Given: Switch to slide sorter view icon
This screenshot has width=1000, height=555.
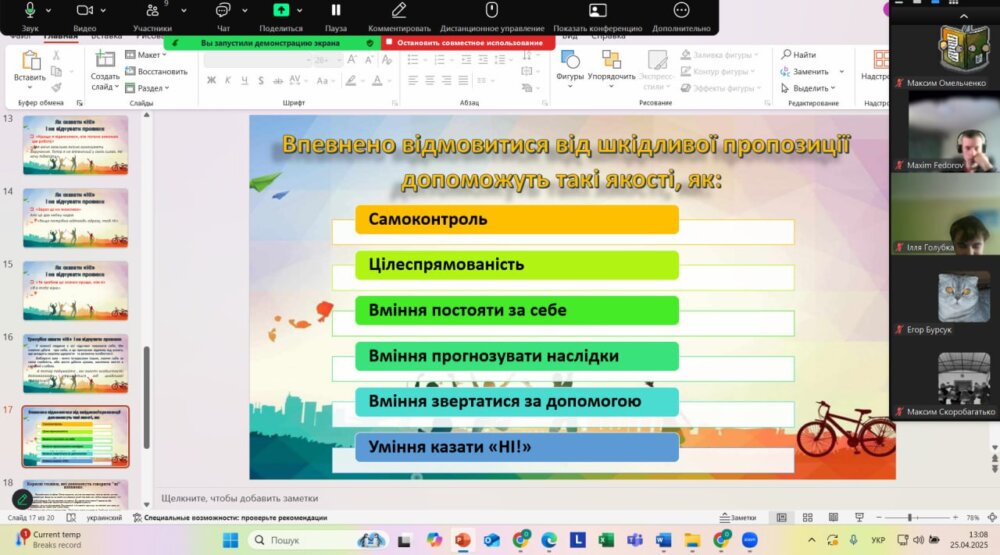Looking at the screenshot, I should [x=807, y=518].
